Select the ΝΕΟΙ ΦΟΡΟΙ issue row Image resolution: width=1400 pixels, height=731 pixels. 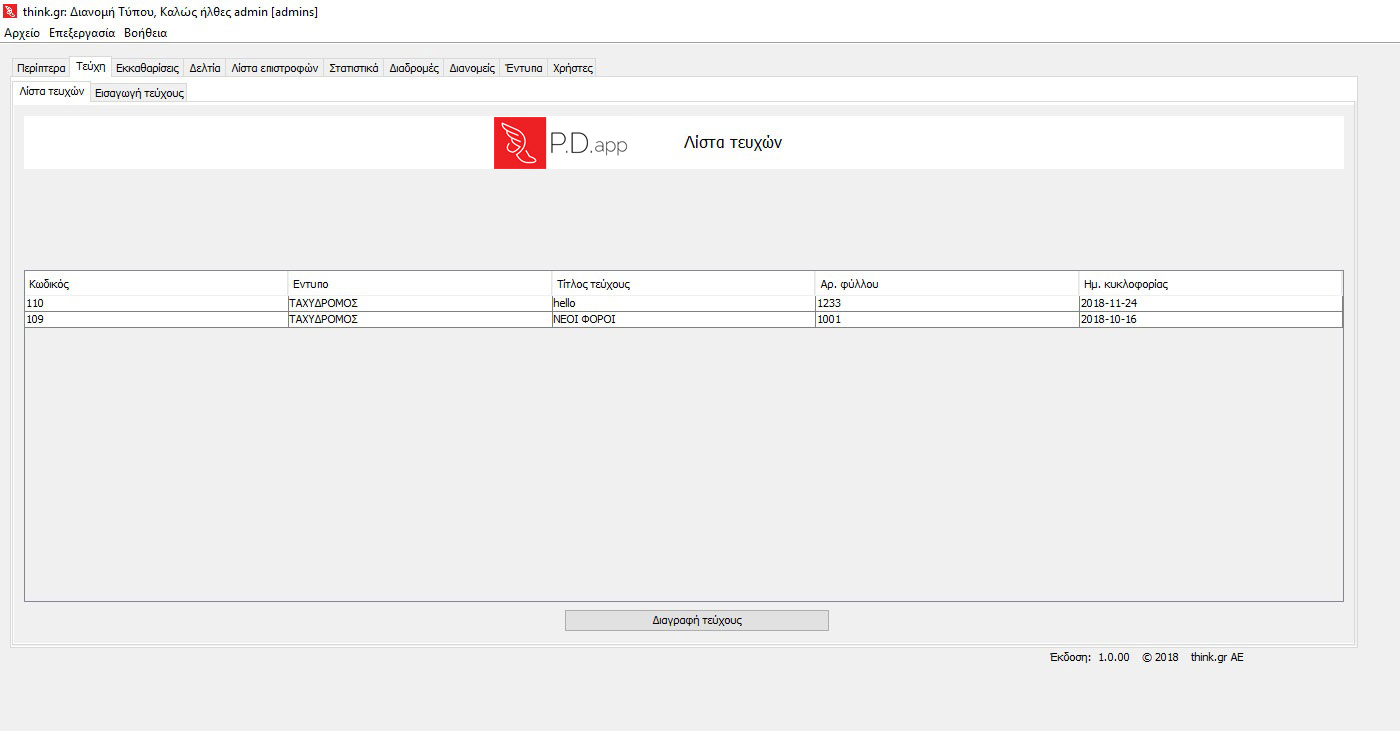tap(683, 320)
